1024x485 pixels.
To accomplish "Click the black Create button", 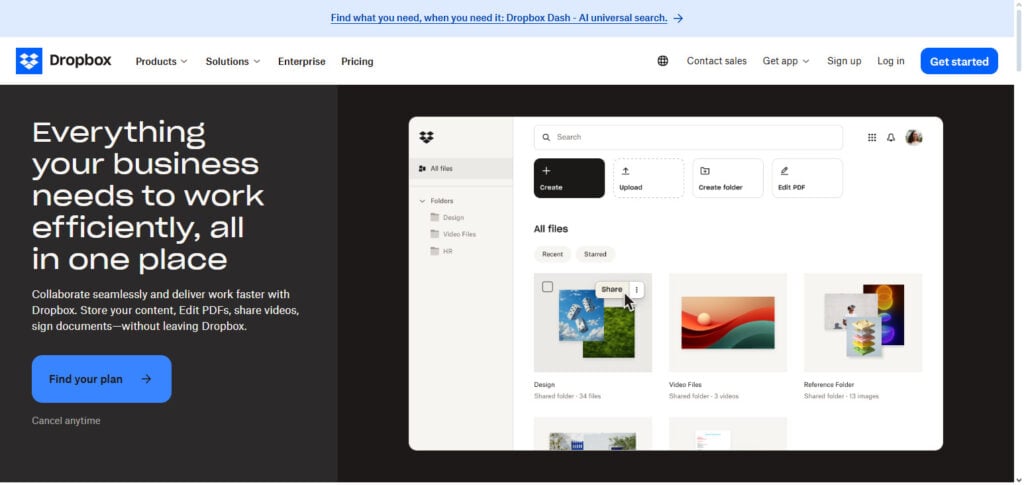I will point(569,178).
